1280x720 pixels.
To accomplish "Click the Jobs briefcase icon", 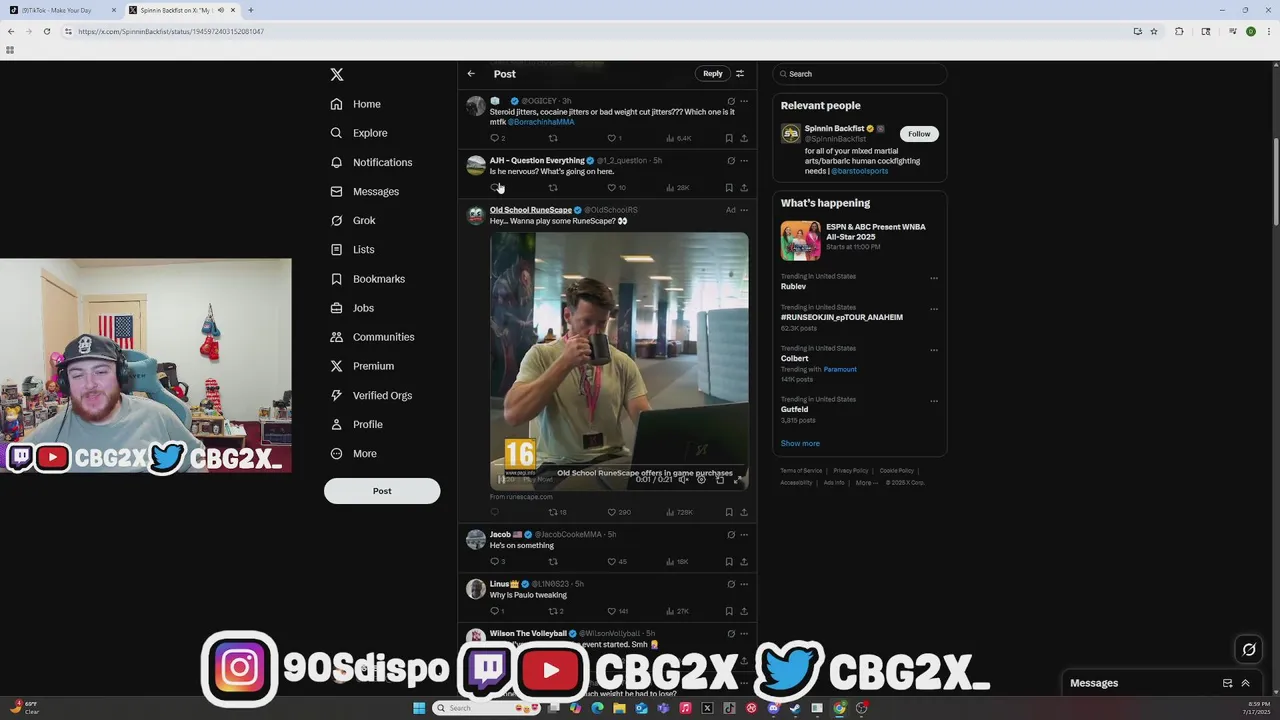I will pyautogui.click(x=336, y=308).
